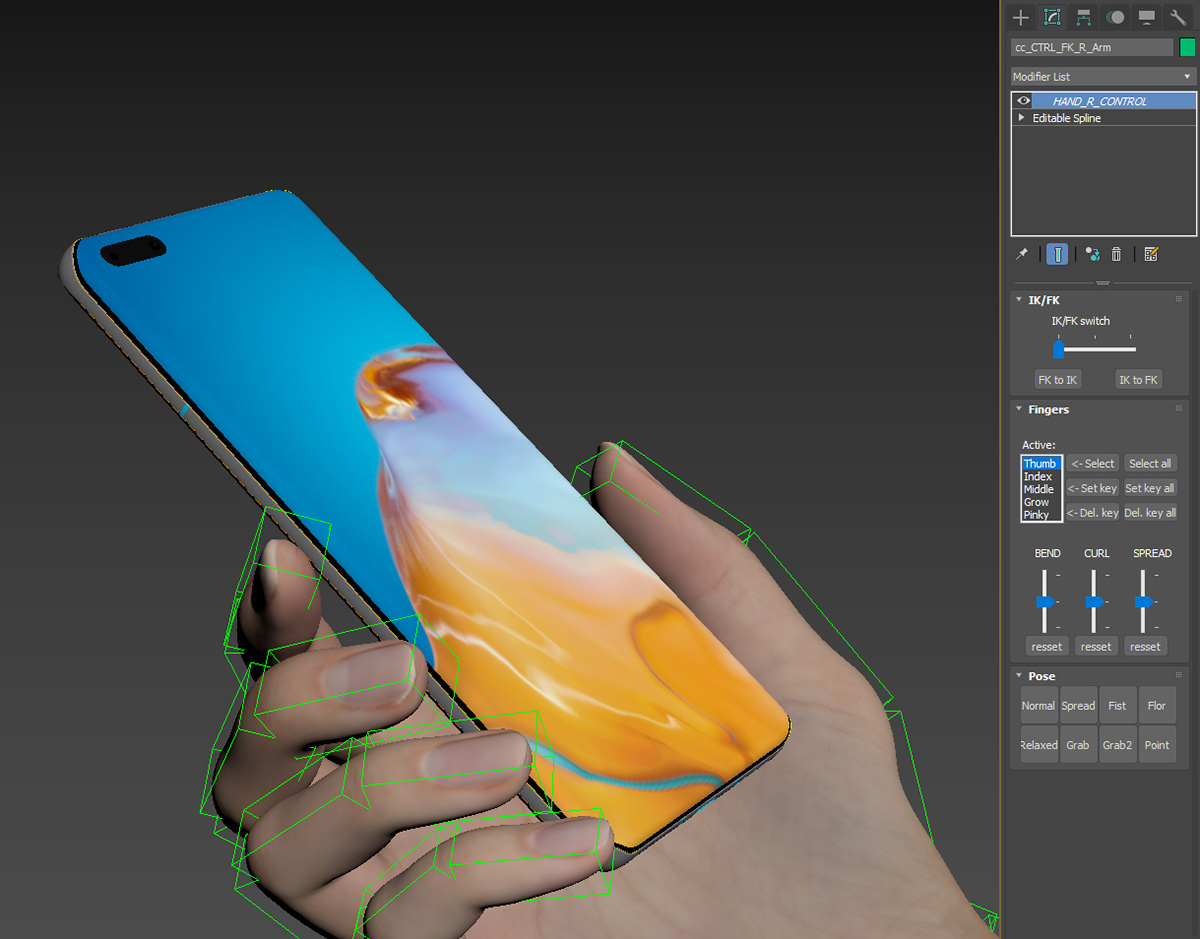Open the Motion panel tab
The height and width of the screenshot is (939, 1200).
click(x=1115, y=17)
